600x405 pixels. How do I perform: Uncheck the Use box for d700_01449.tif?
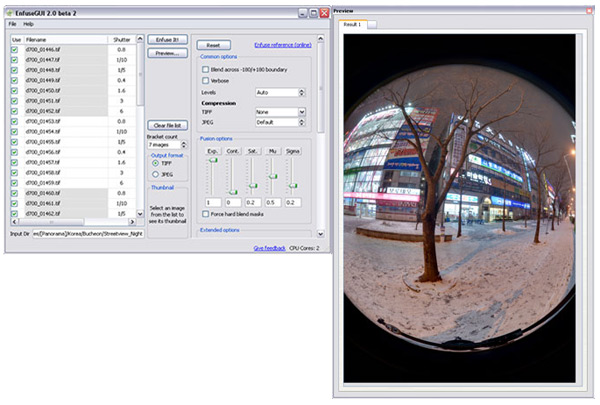point(15,80)
